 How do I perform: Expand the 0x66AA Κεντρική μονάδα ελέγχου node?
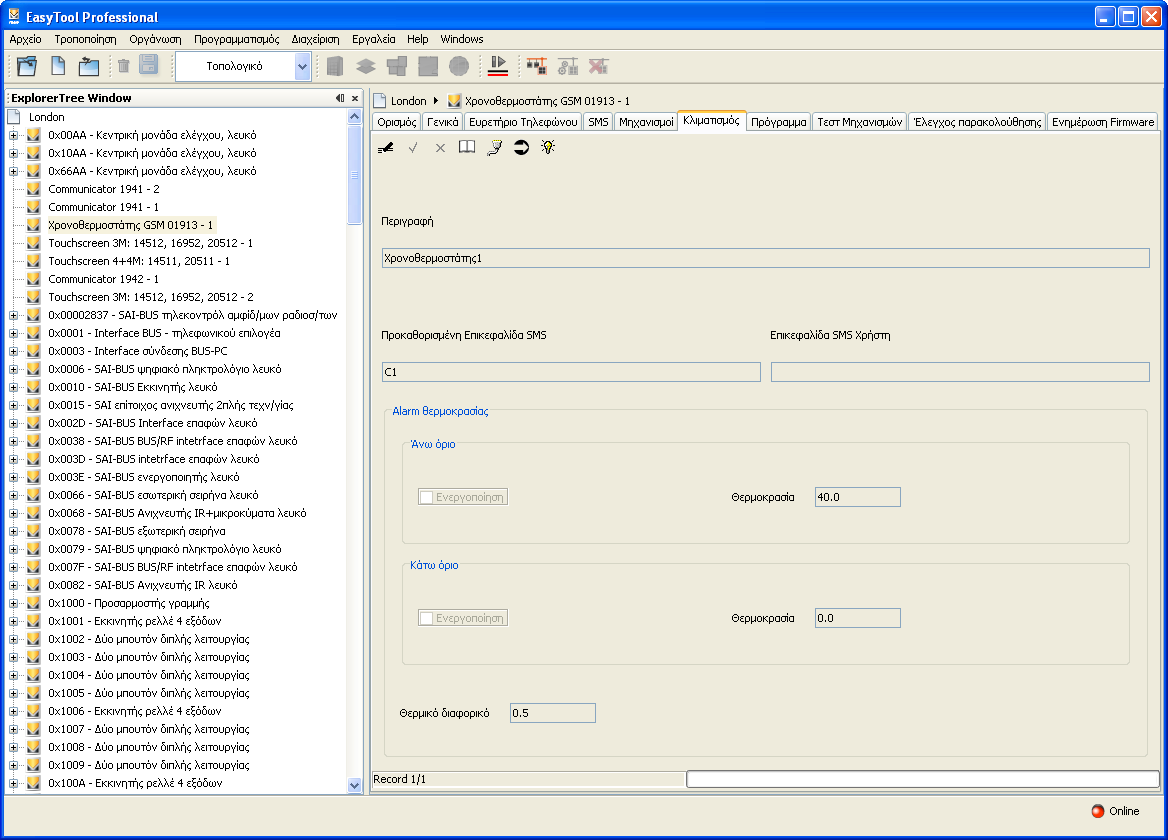click(13, 171)
